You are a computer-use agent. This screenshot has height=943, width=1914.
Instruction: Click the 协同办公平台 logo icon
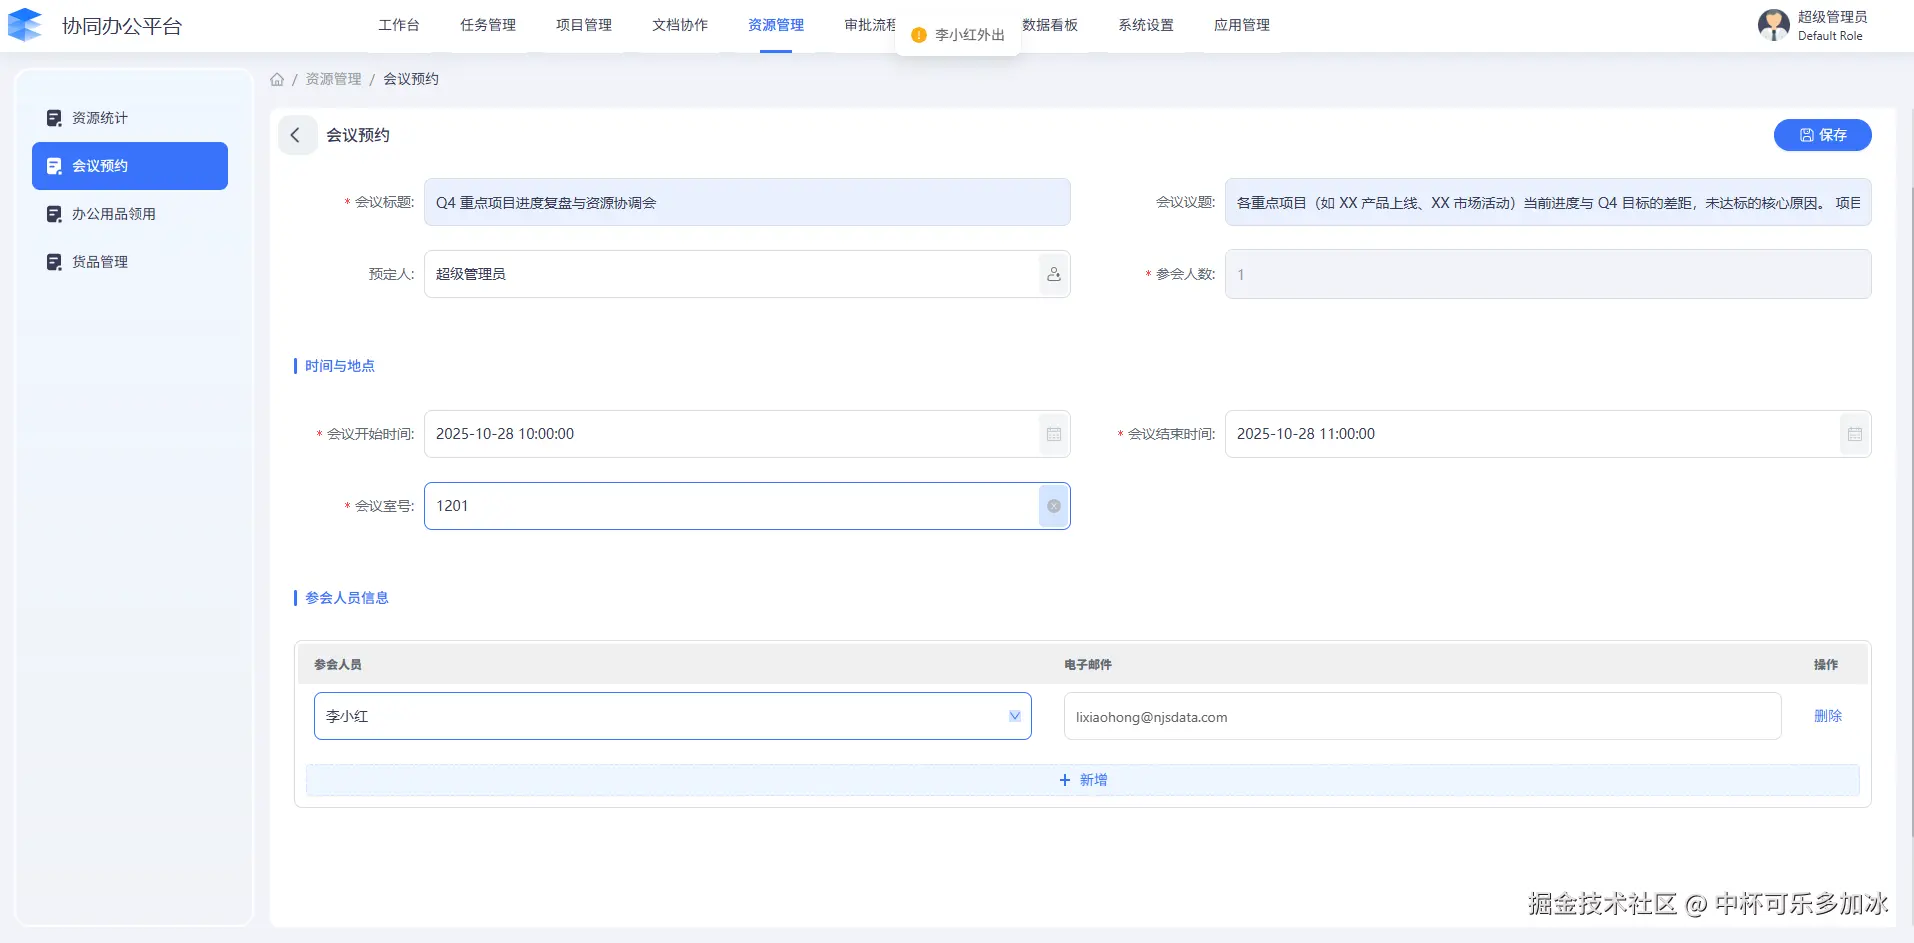[25, 25]
